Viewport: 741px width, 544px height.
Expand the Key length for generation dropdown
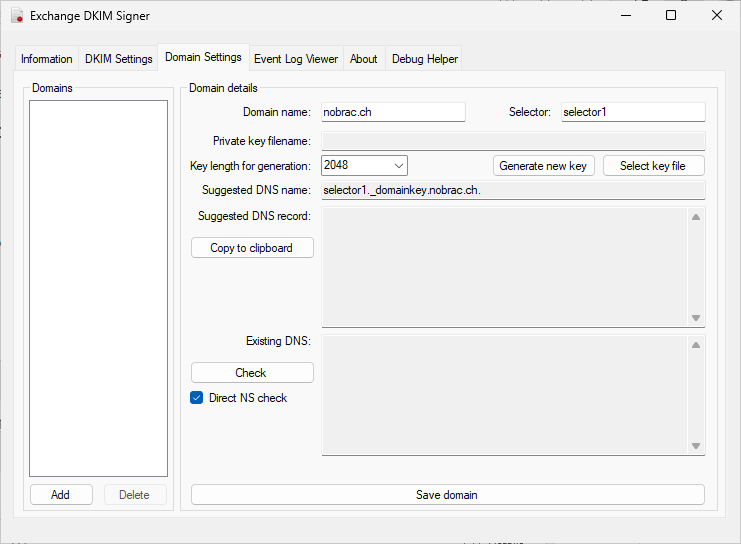click(364, 165)
